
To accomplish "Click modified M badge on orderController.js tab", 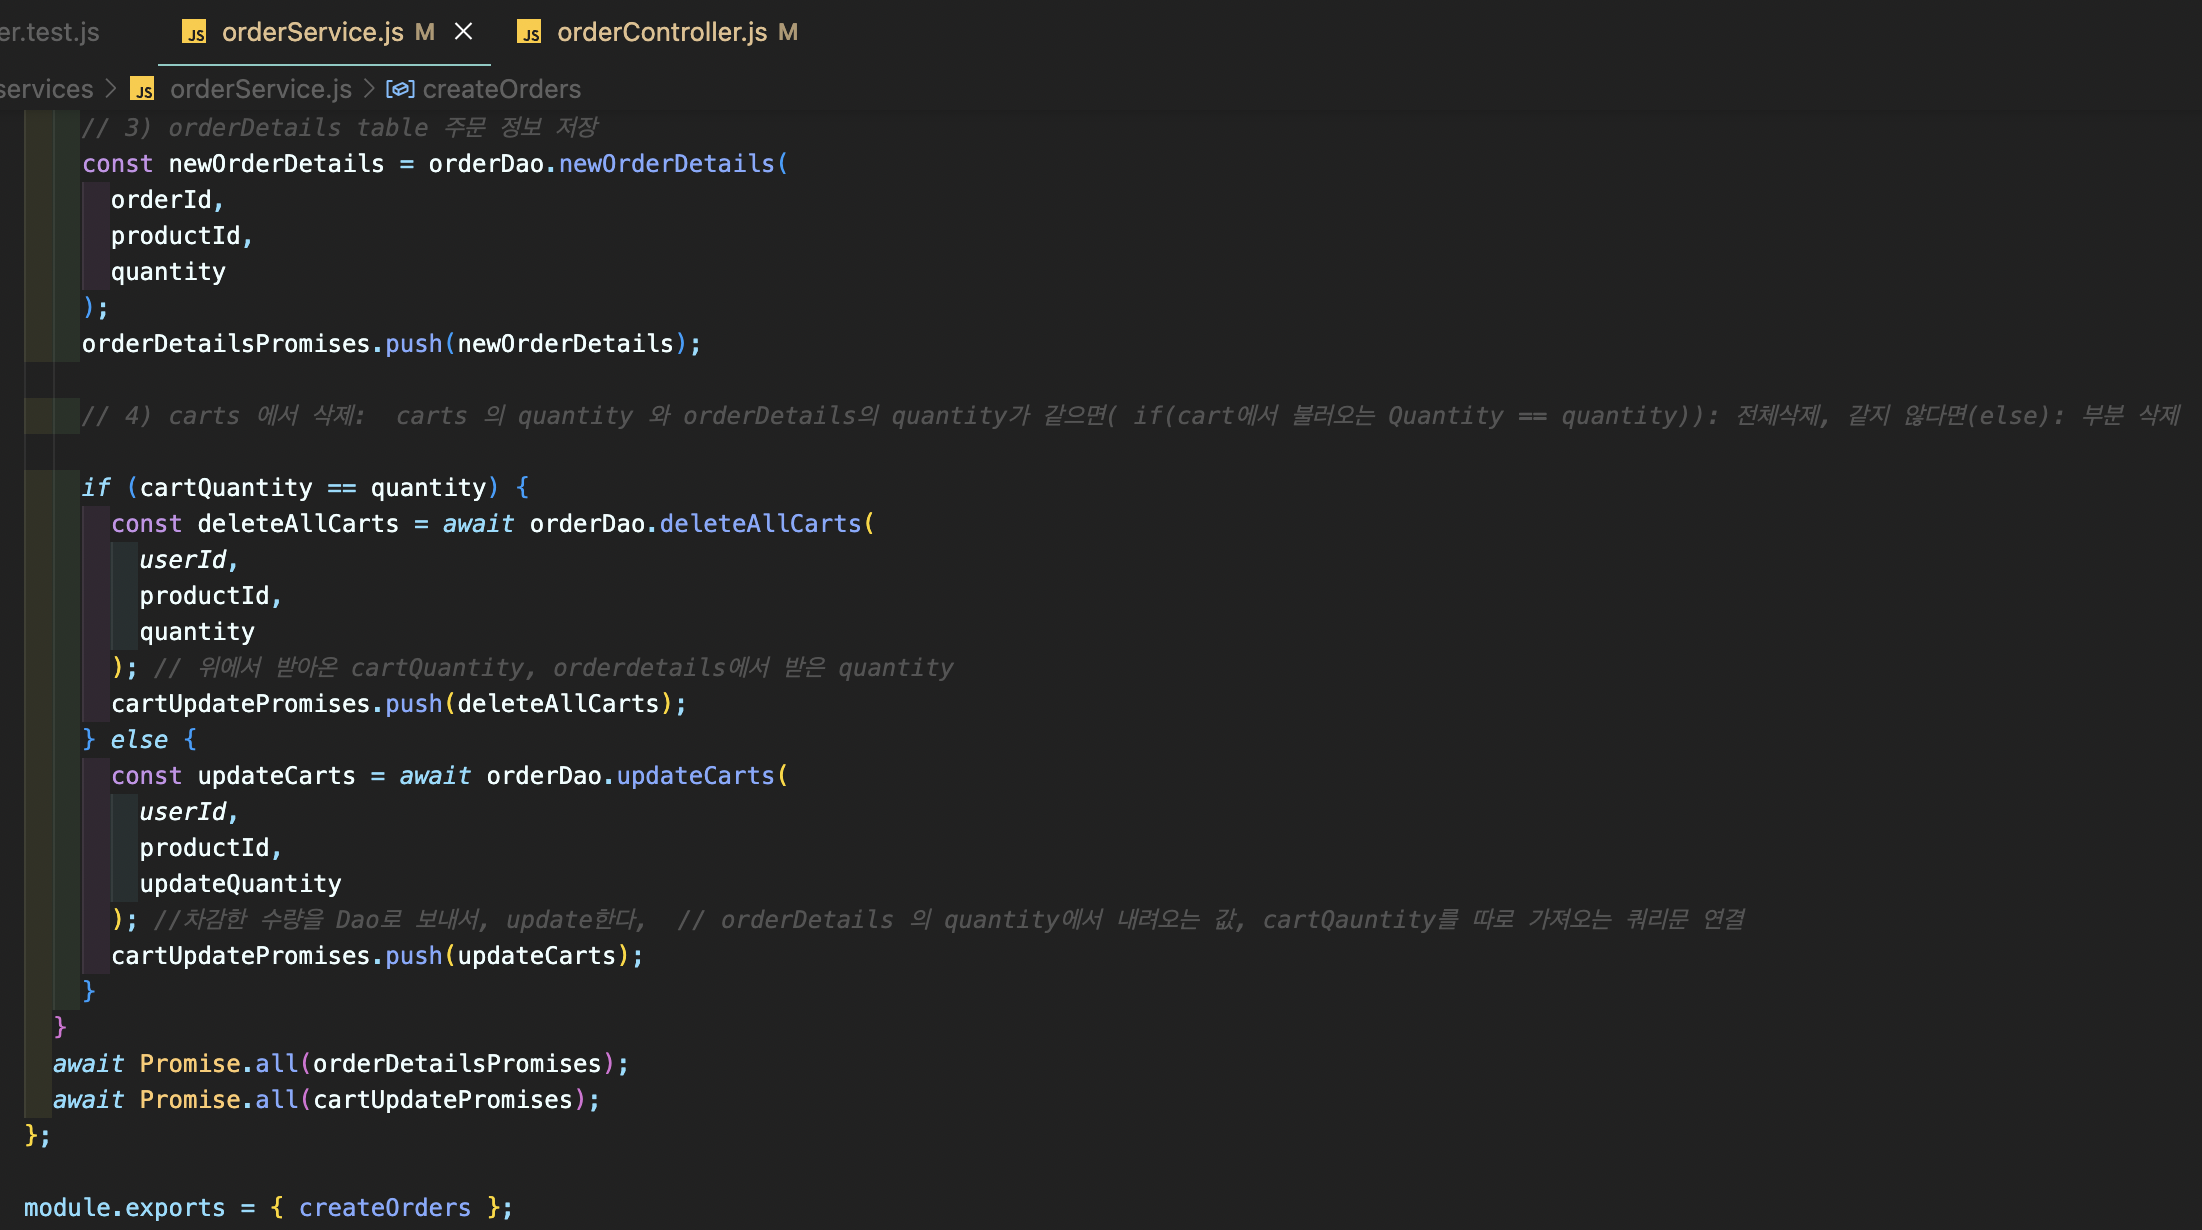I will 788,32.
